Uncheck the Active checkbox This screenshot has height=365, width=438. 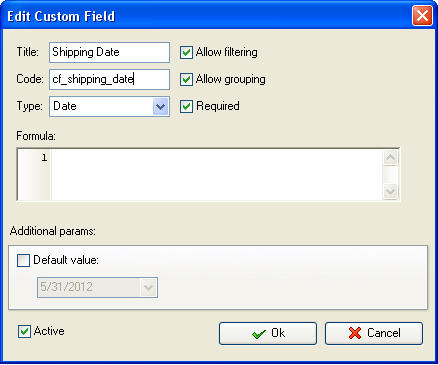[x=24, y=331]
